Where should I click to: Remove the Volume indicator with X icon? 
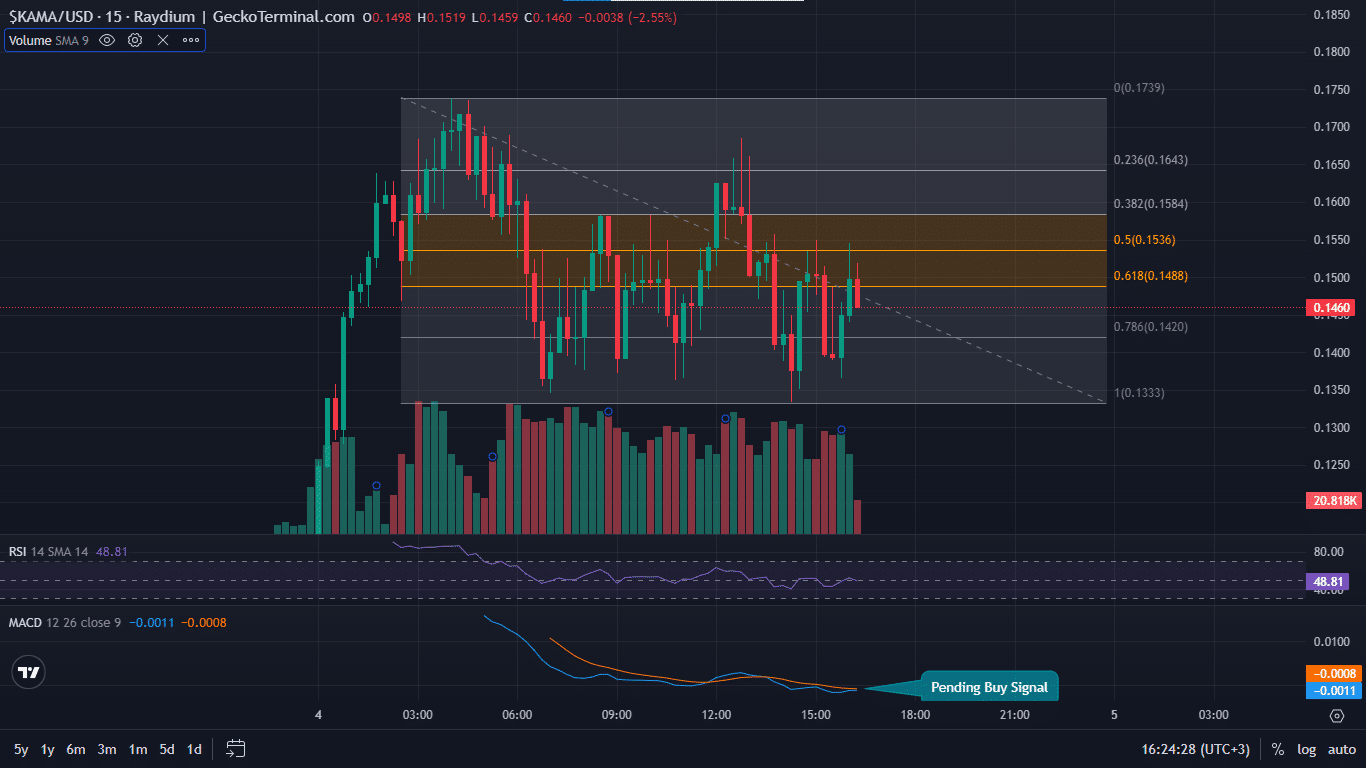coord(163,40)
